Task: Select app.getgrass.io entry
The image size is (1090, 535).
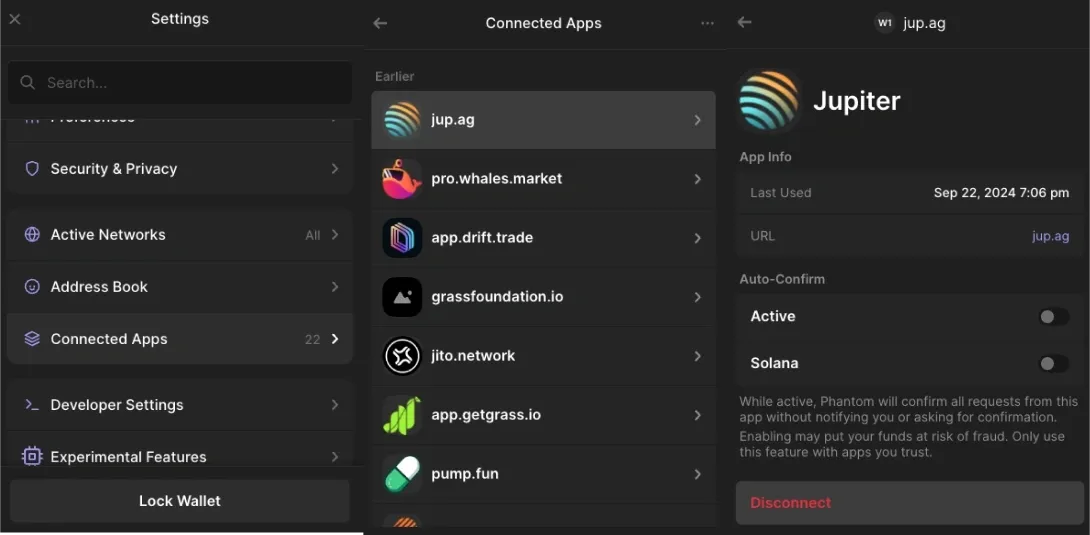Action: (543, 415)
